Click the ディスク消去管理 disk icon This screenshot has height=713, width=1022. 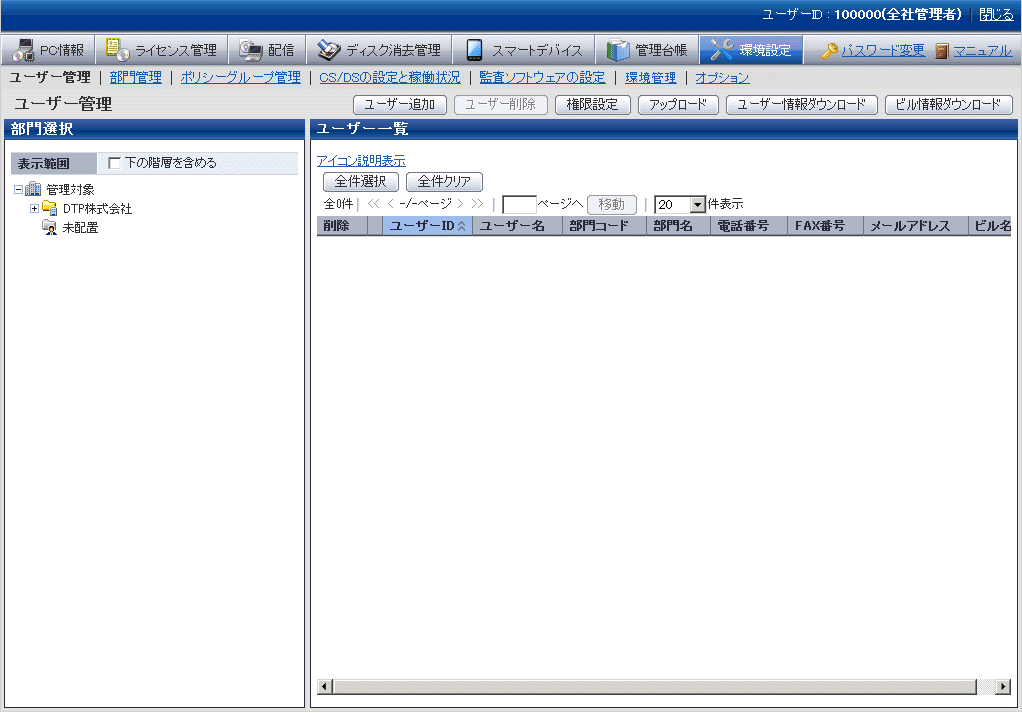tap(328, 50)
